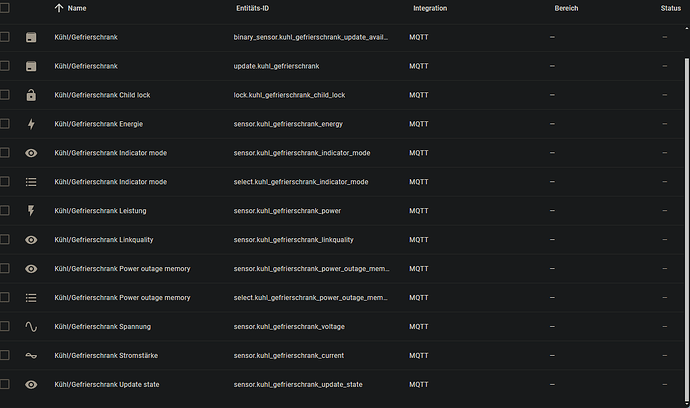The height and width of the screenshot is (408, 690).
Task: Click the eye icon for Update state
Action: [31, 385]
